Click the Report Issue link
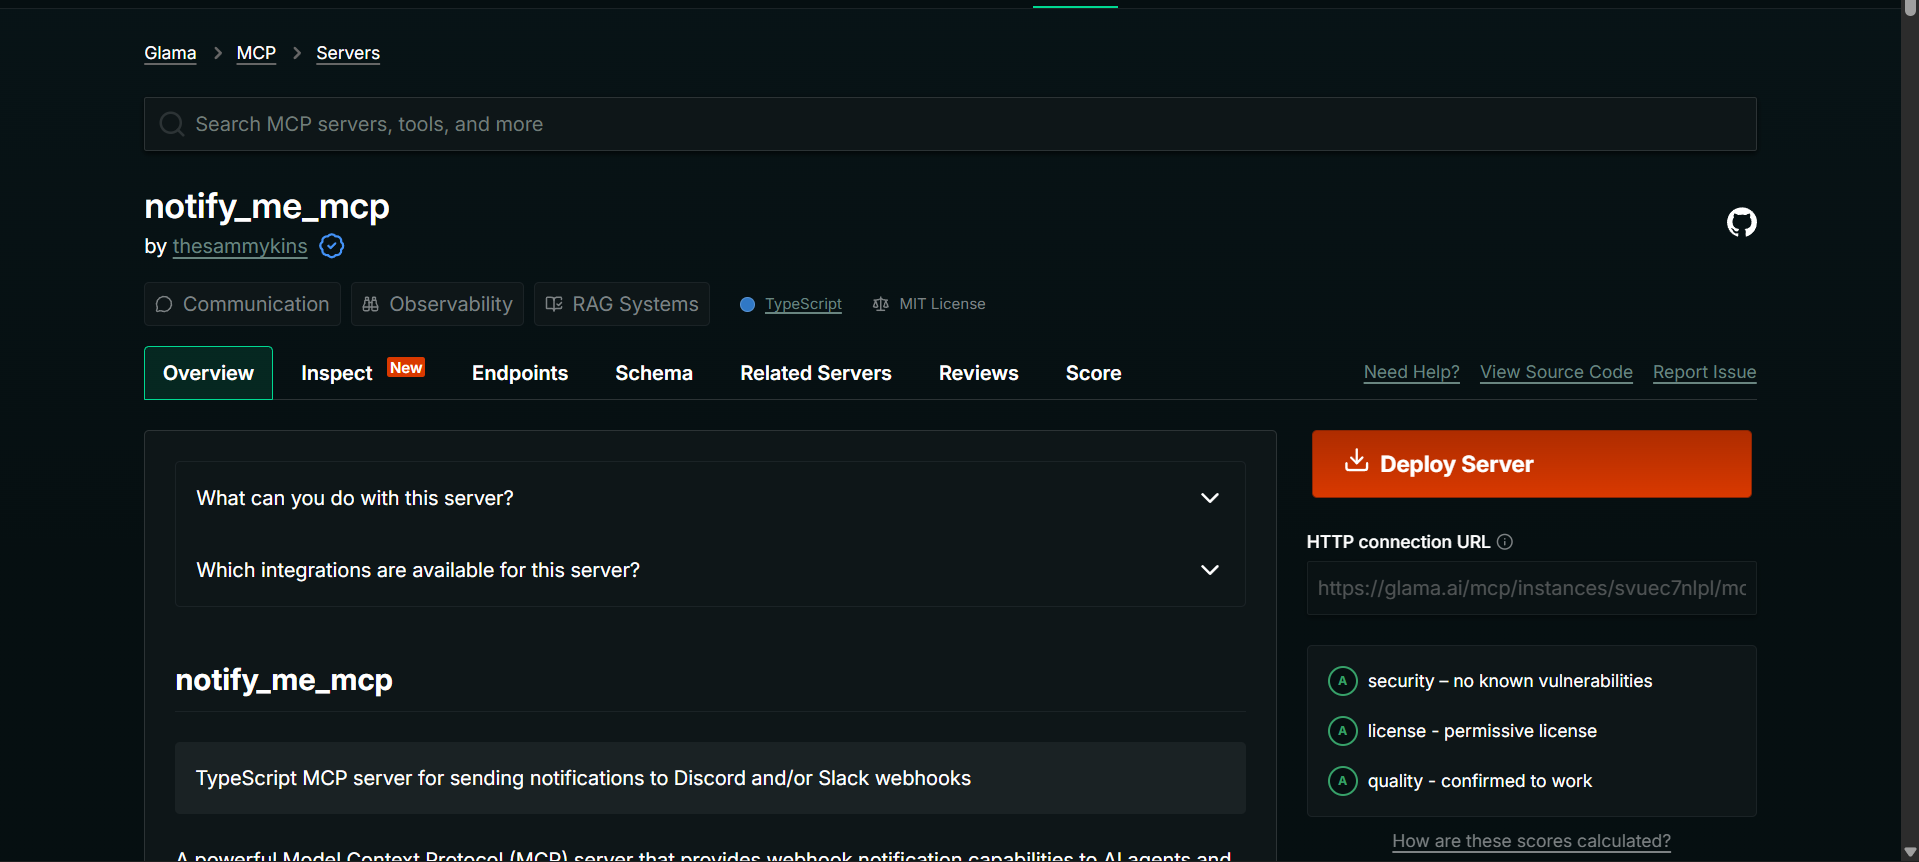The height and width of the screenshot is (862, 1919). coord(1704,372)
